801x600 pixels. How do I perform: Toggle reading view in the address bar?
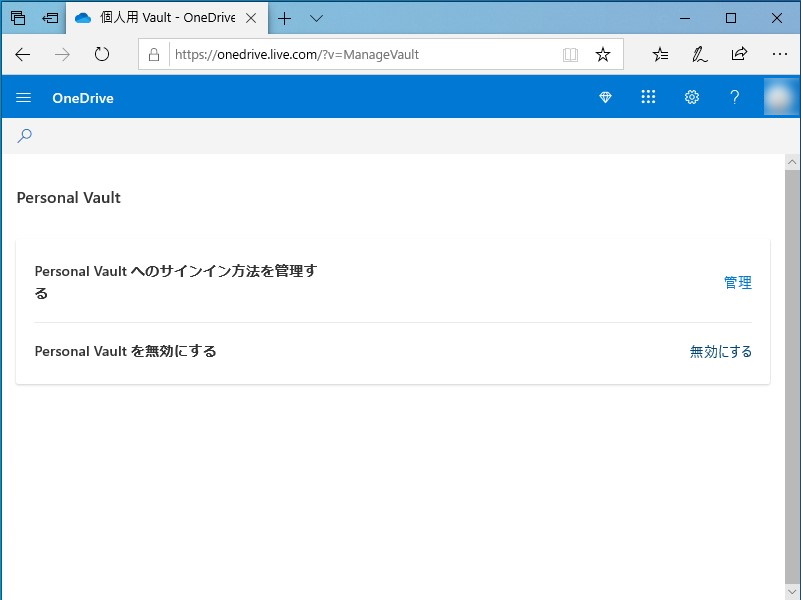[570, 55]
